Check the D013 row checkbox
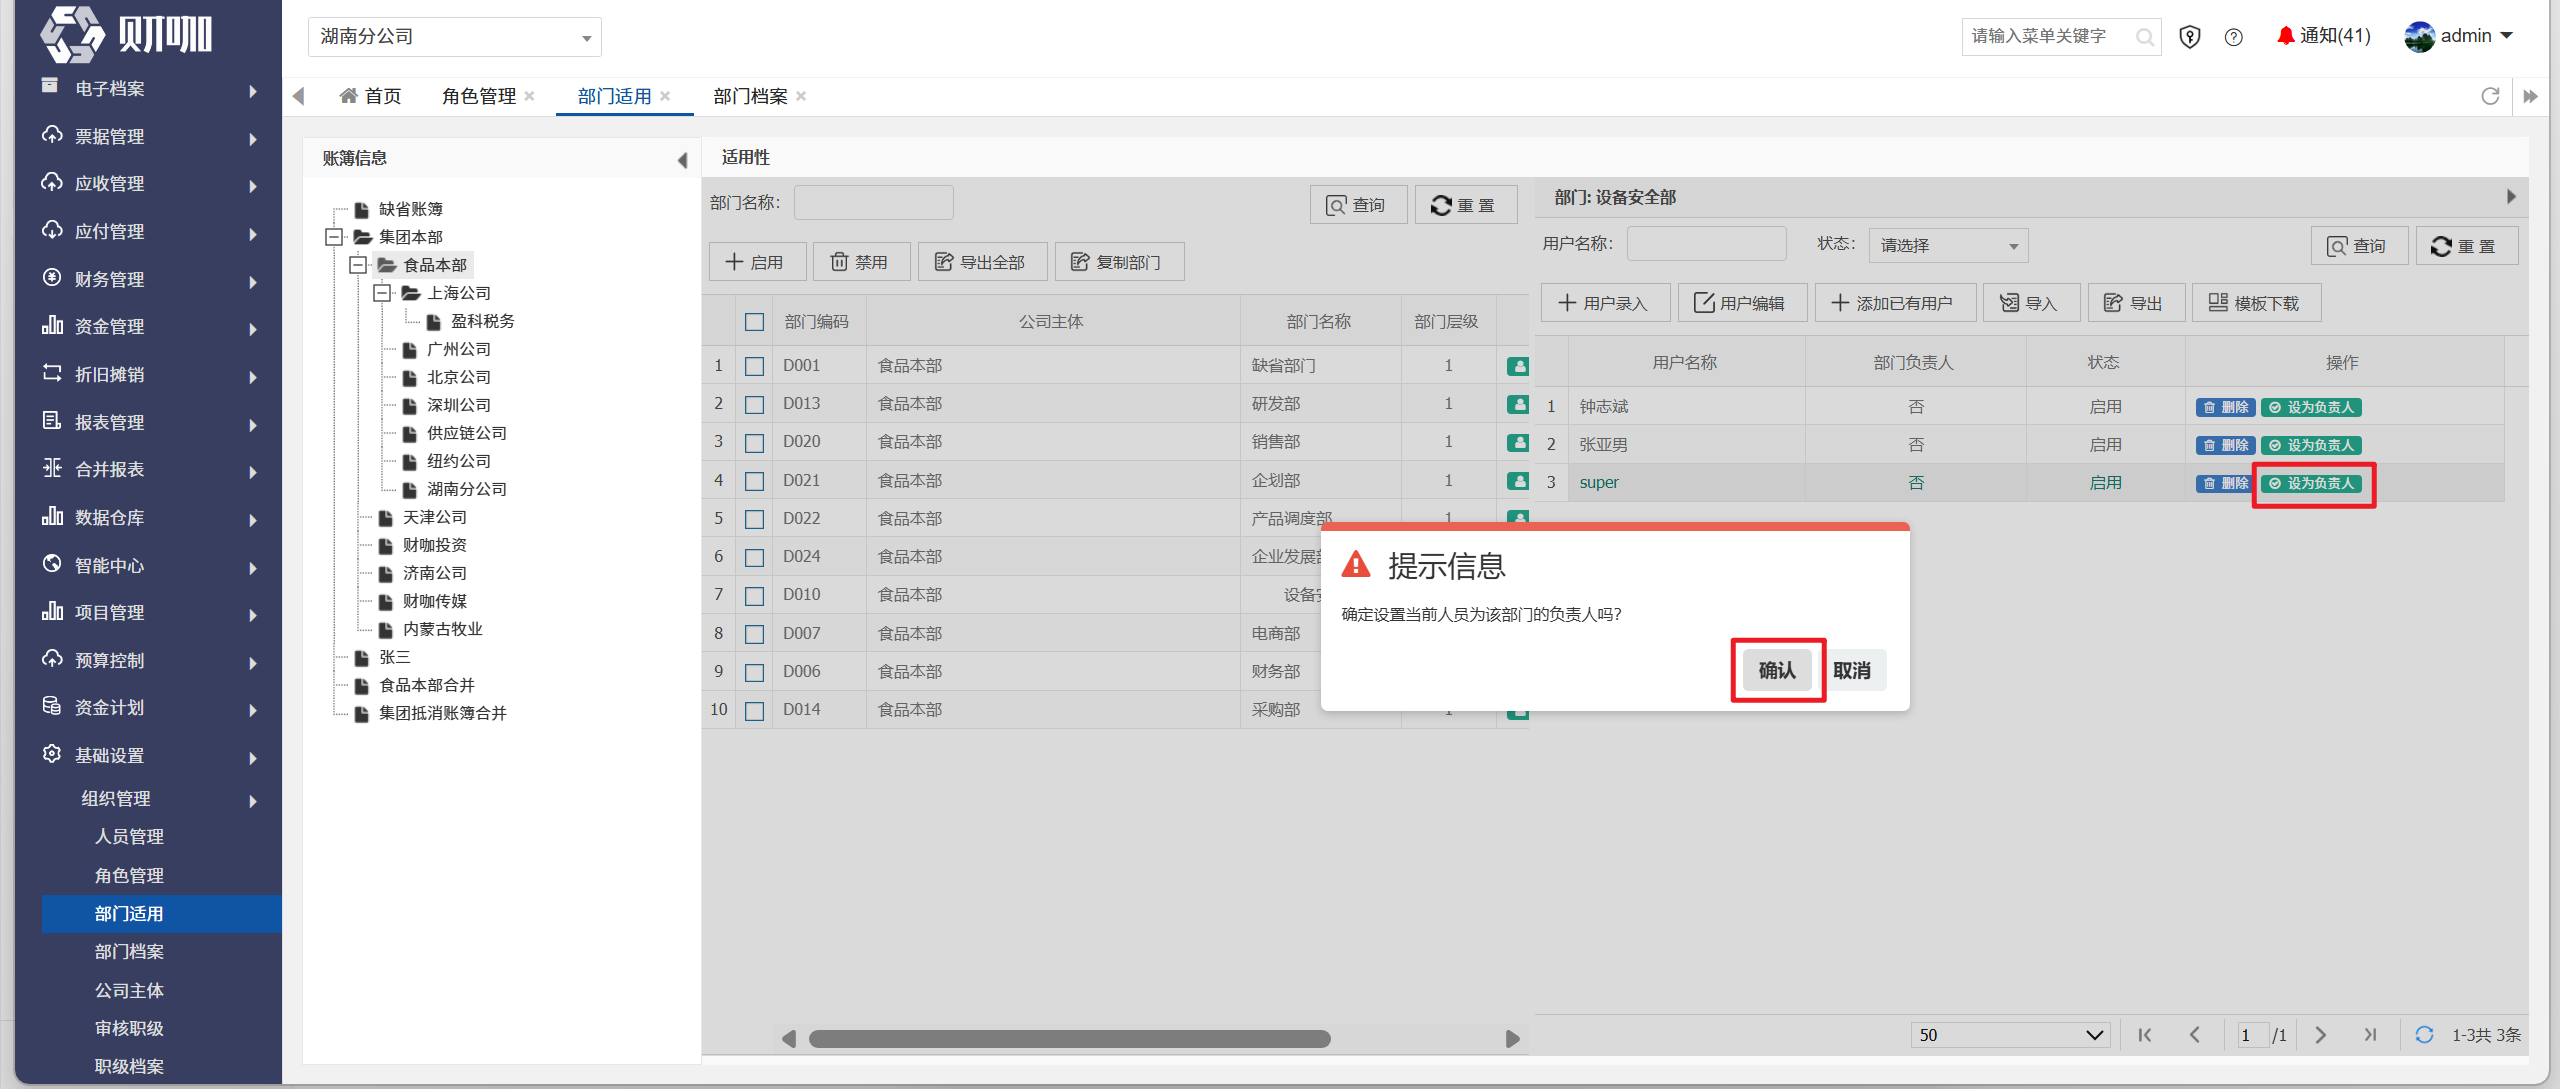 click(x=754, y=404)
